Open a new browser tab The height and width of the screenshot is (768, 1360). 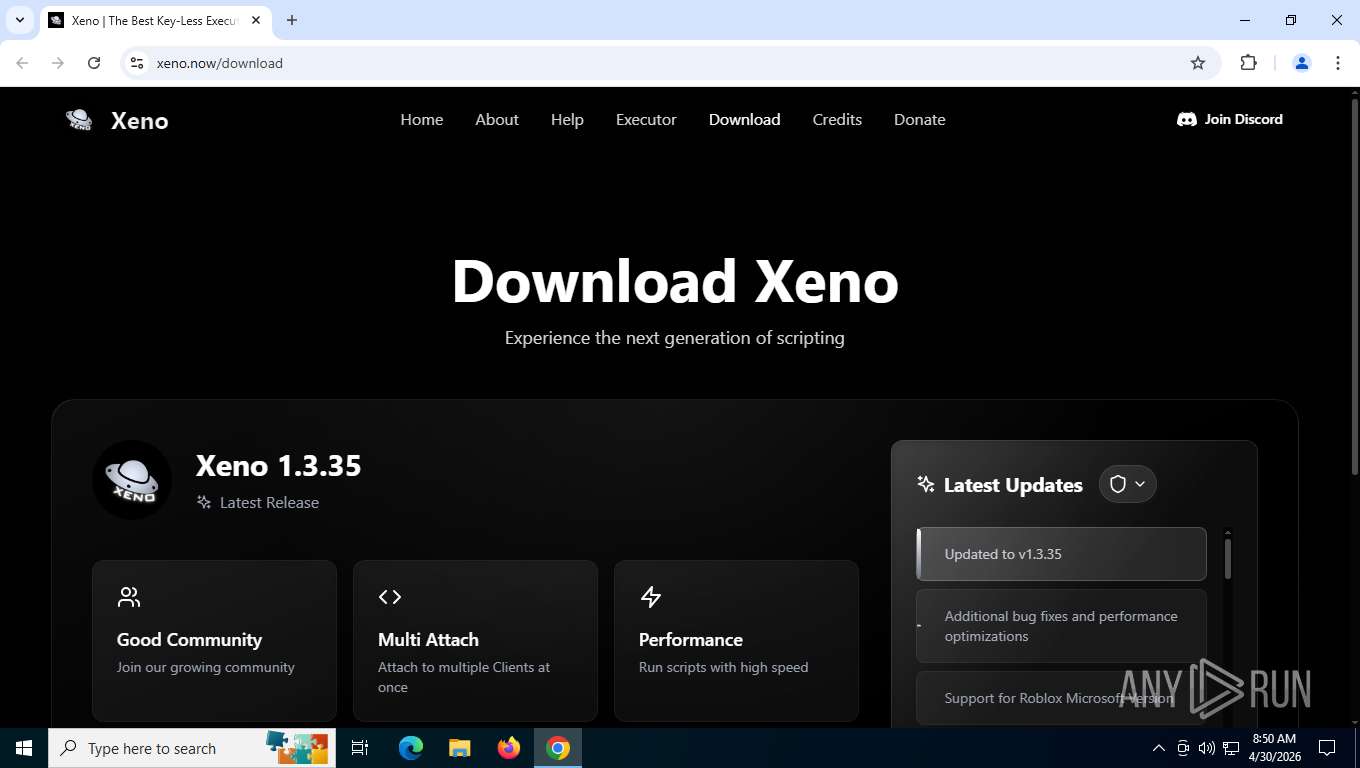[x=292, y=20]
